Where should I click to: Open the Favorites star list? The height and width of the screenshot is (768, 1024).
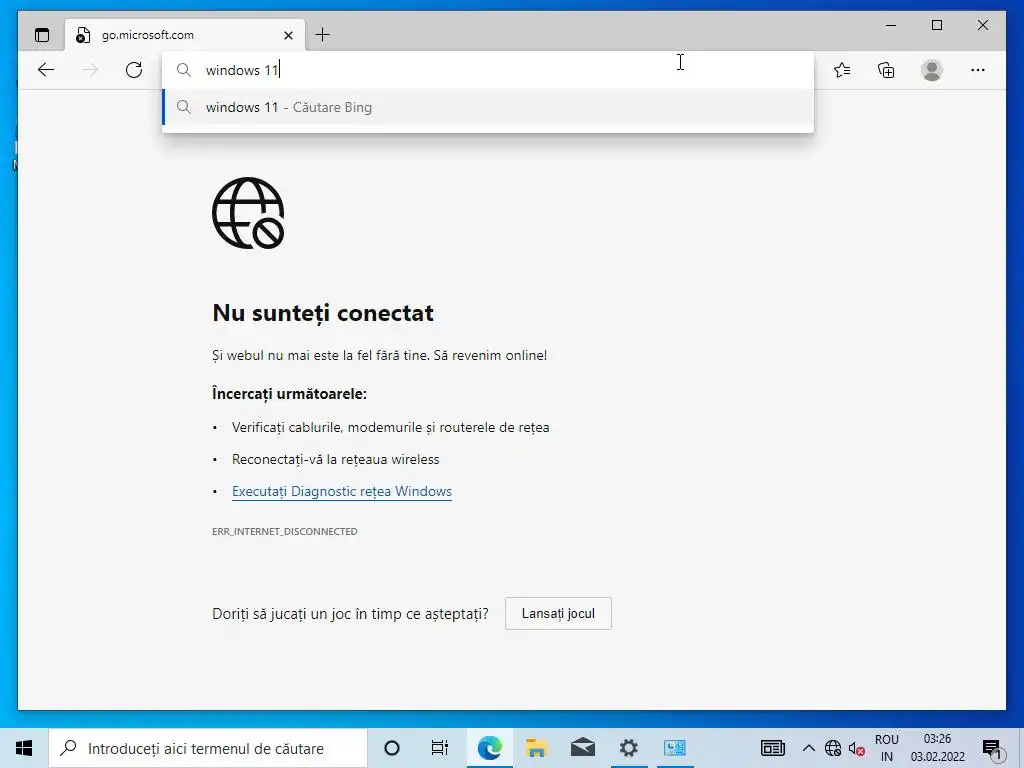(842, 70)
